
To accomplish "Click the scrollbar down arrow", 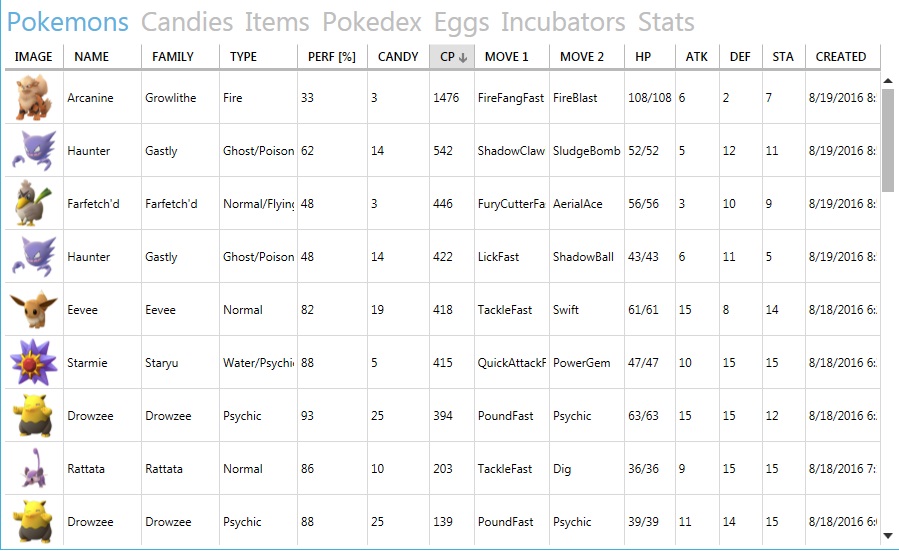I will pos(888,536).
